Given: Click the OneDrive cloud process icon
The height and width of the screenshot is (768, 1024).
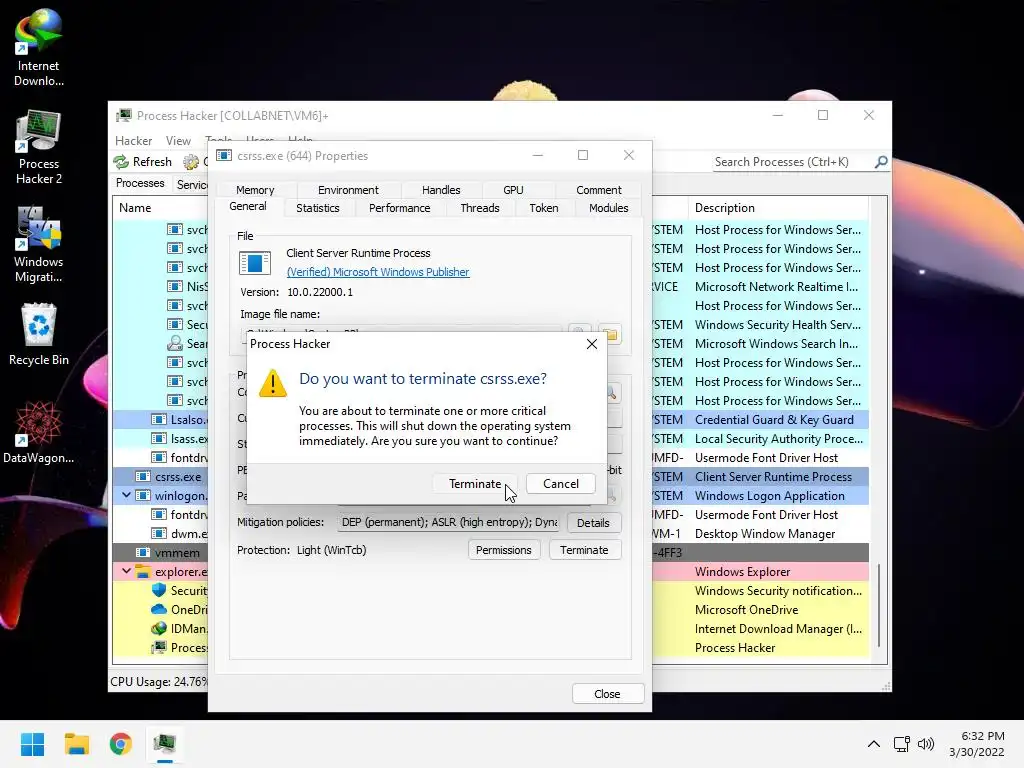Looking at the screenshot, I should pyautogui.click(x=159, y=609).
